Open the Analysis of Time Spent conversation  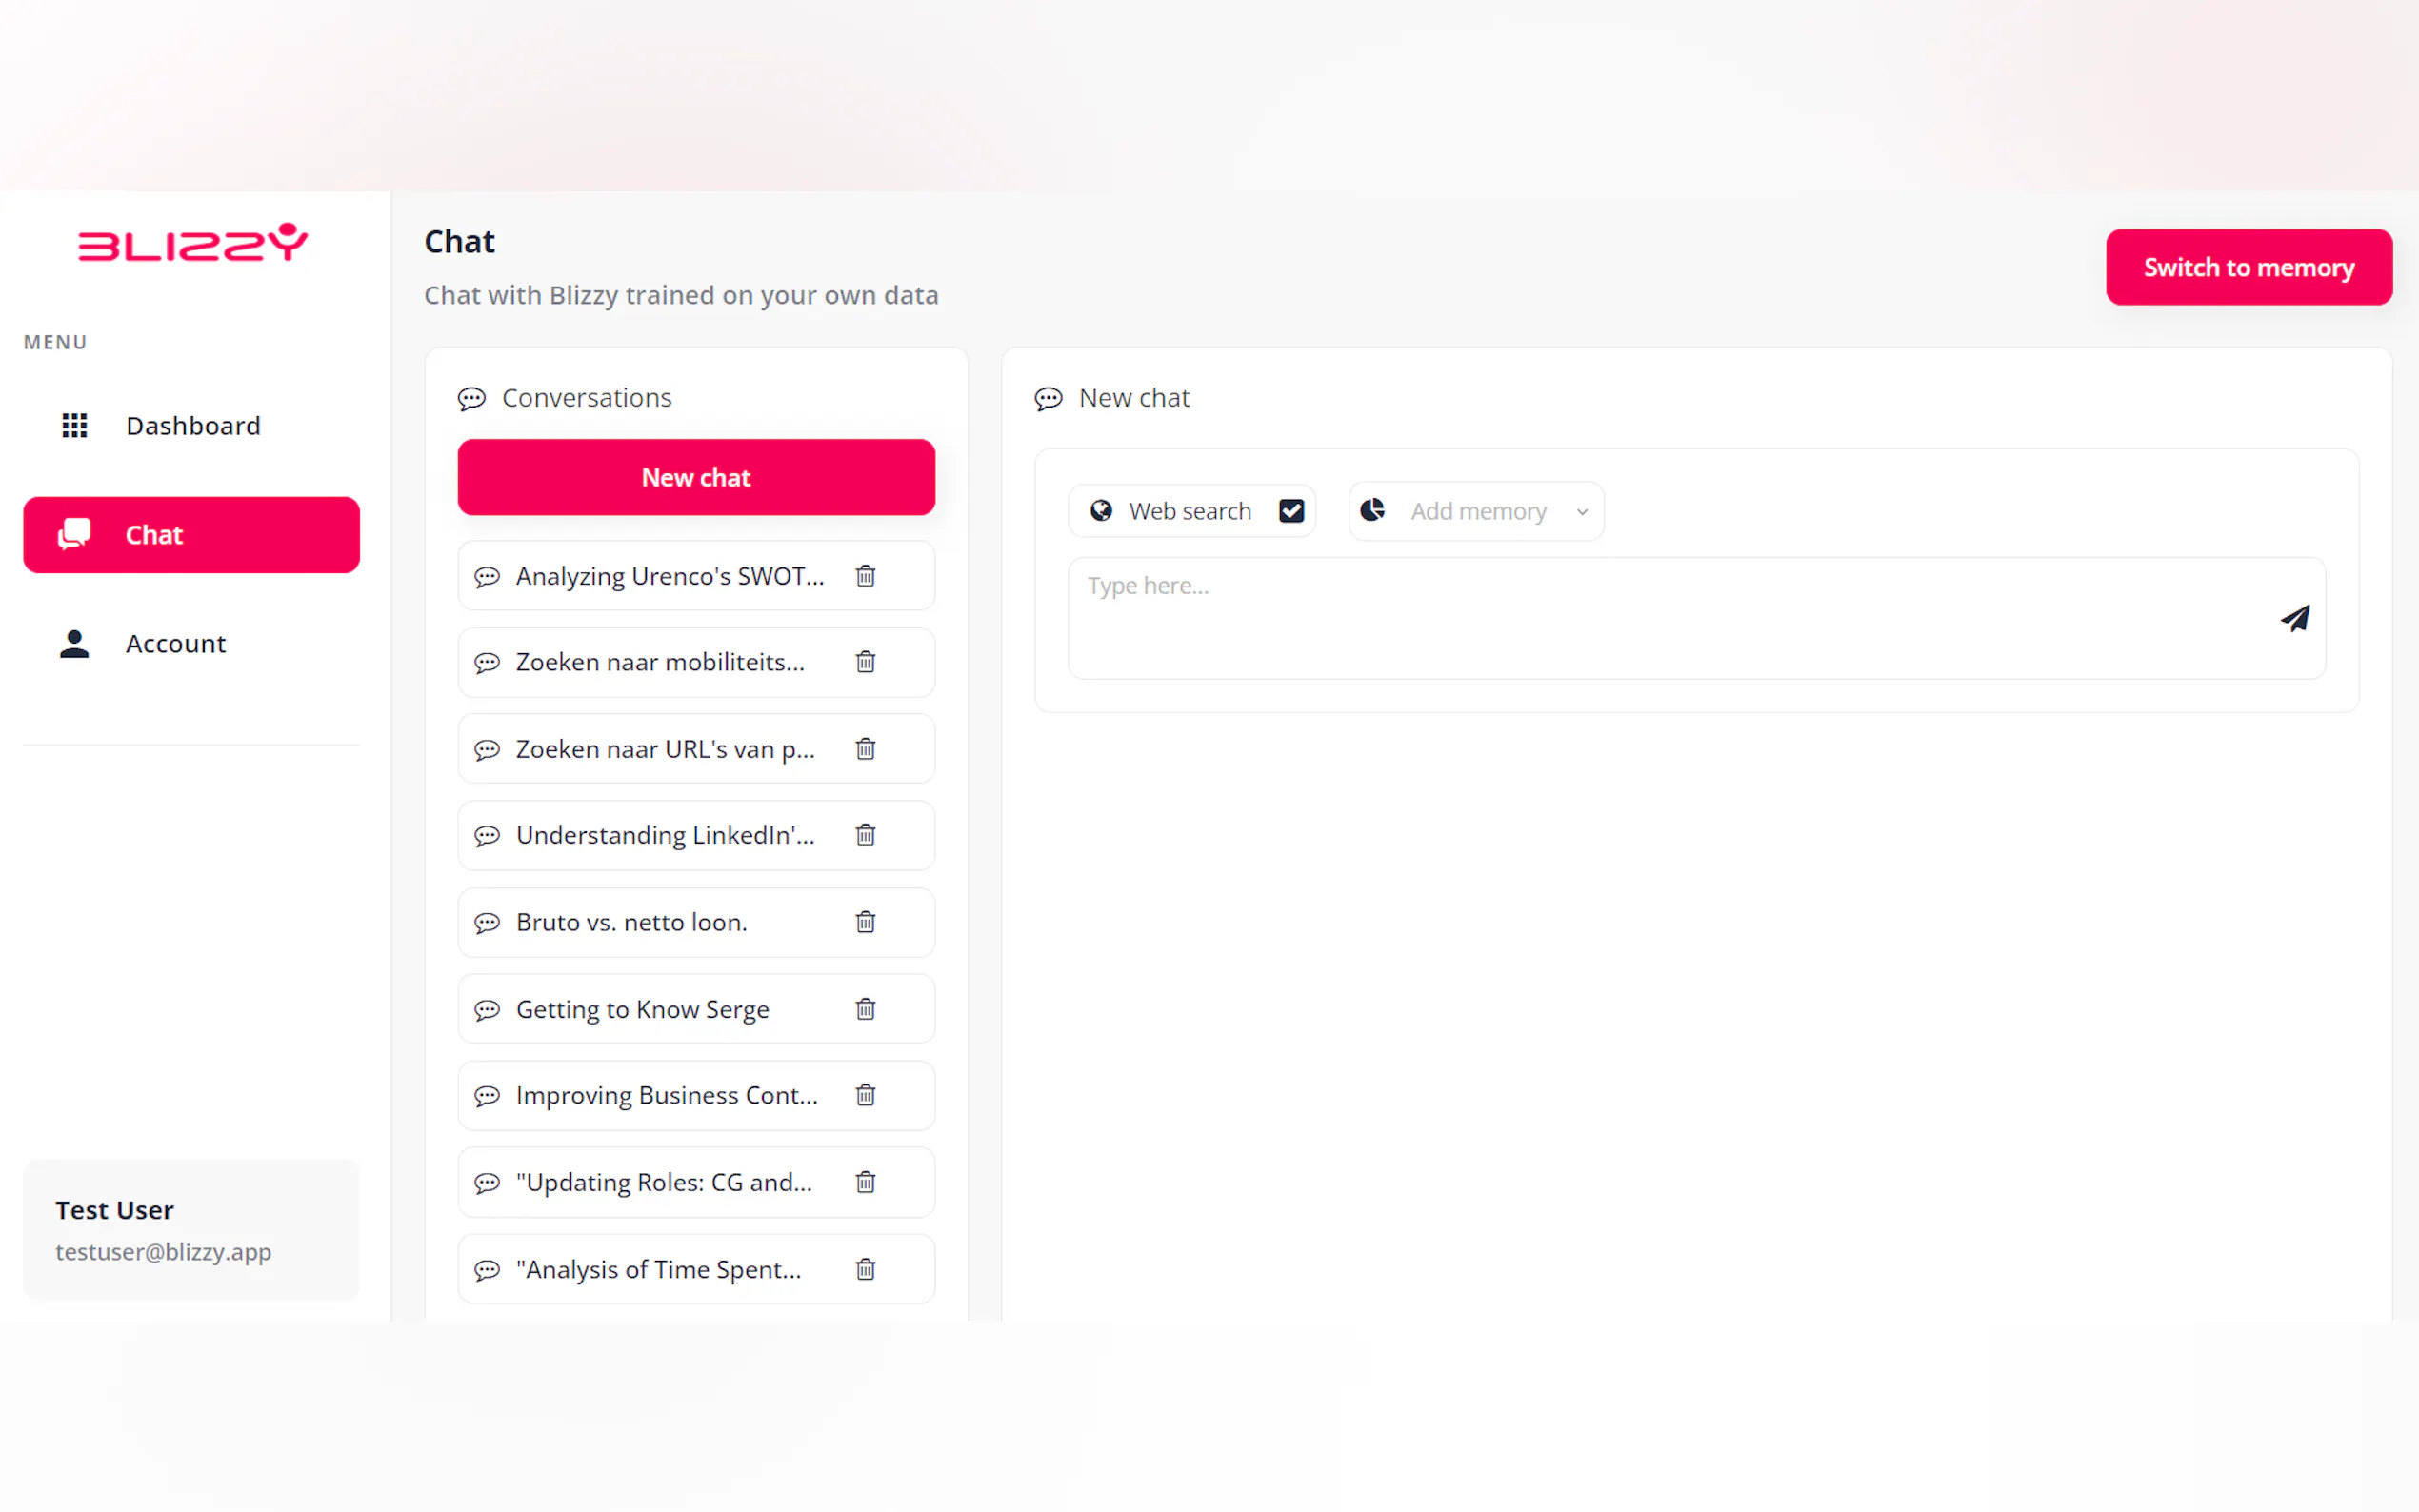pos(658,1269)
